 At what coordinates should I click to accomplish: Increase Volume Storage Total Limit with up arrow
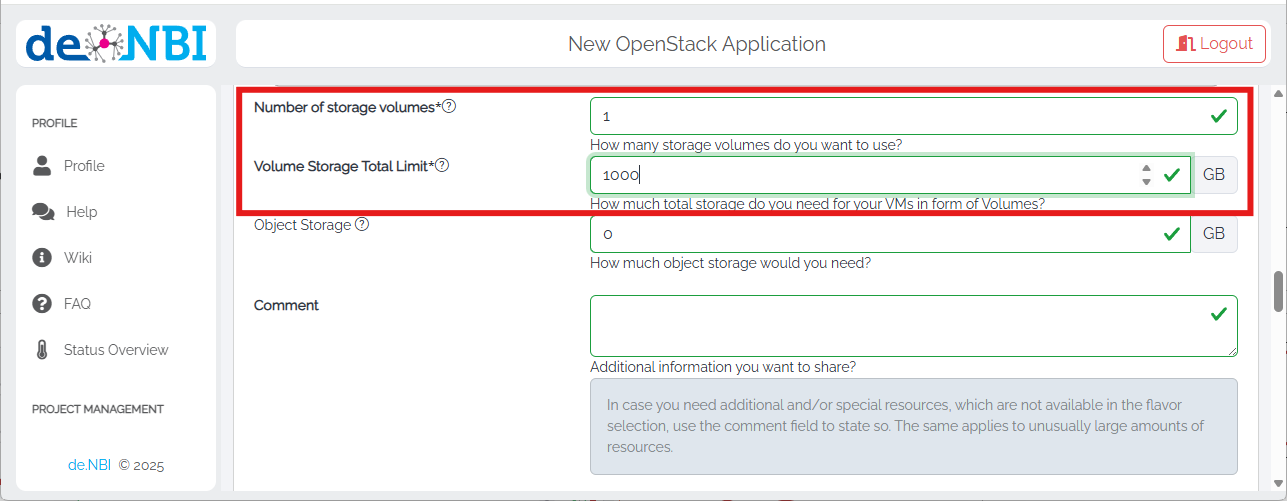(x=1146, y=169)
